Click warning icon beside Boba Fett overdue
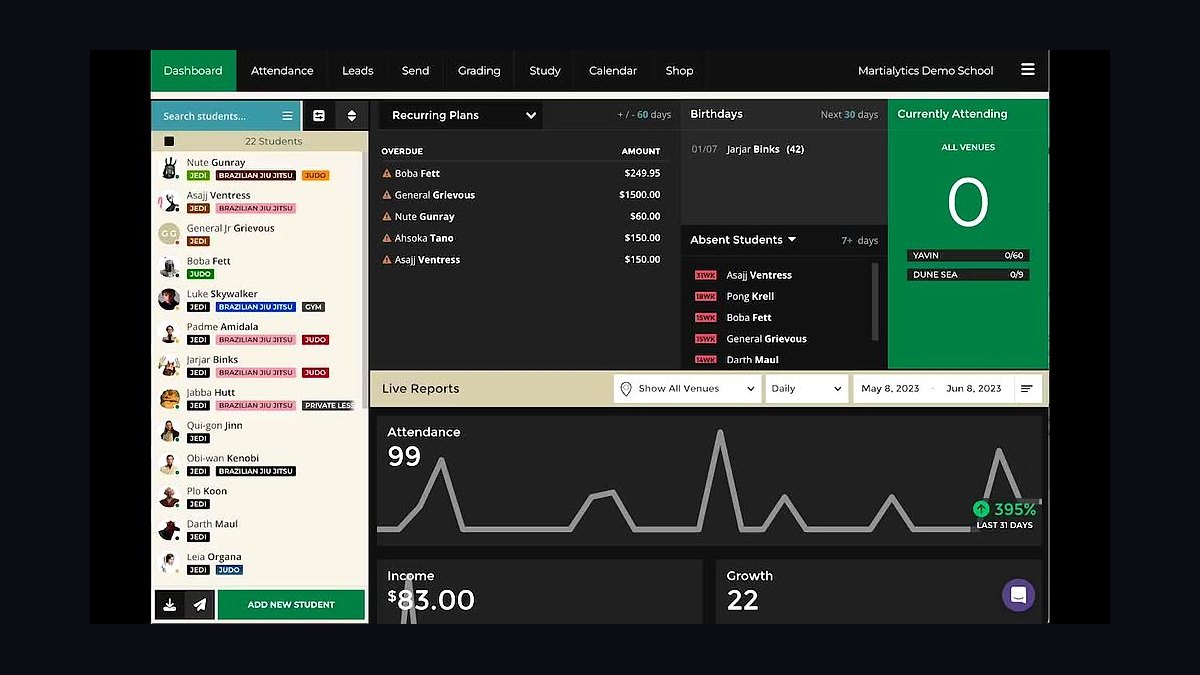 point(387,173)
